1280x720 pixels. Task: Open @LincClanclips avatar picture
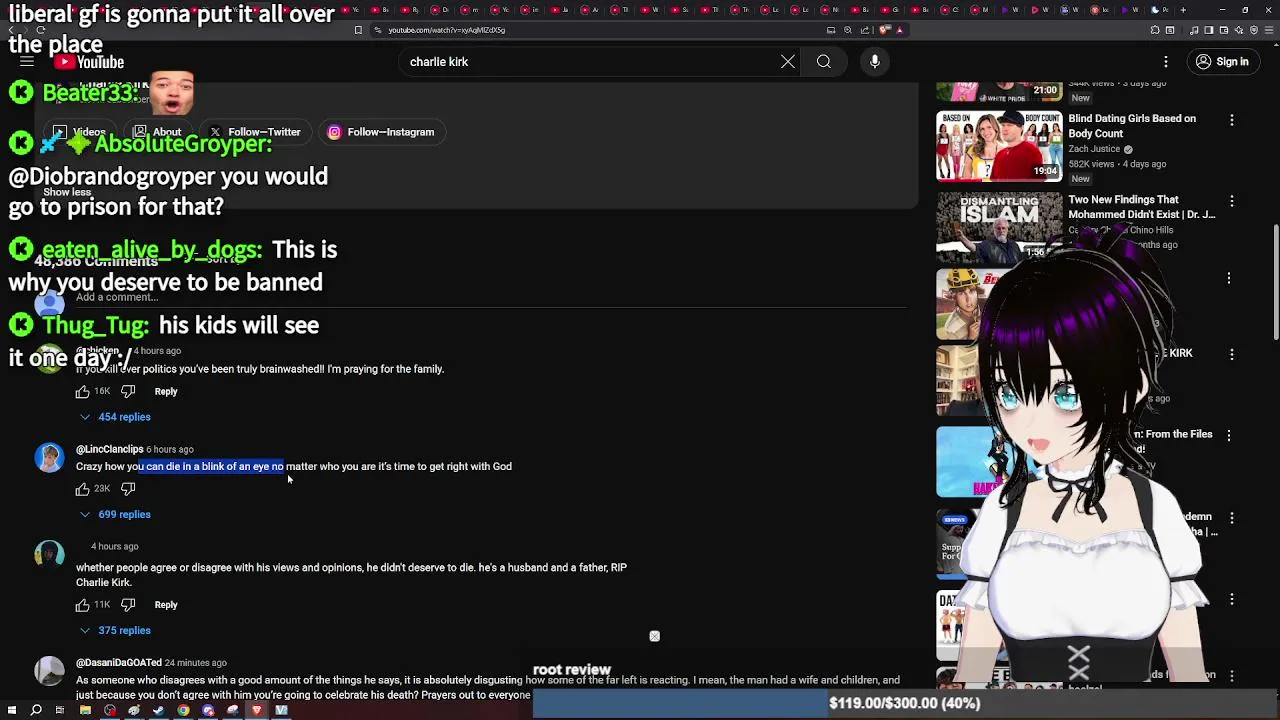pos(49,458)
